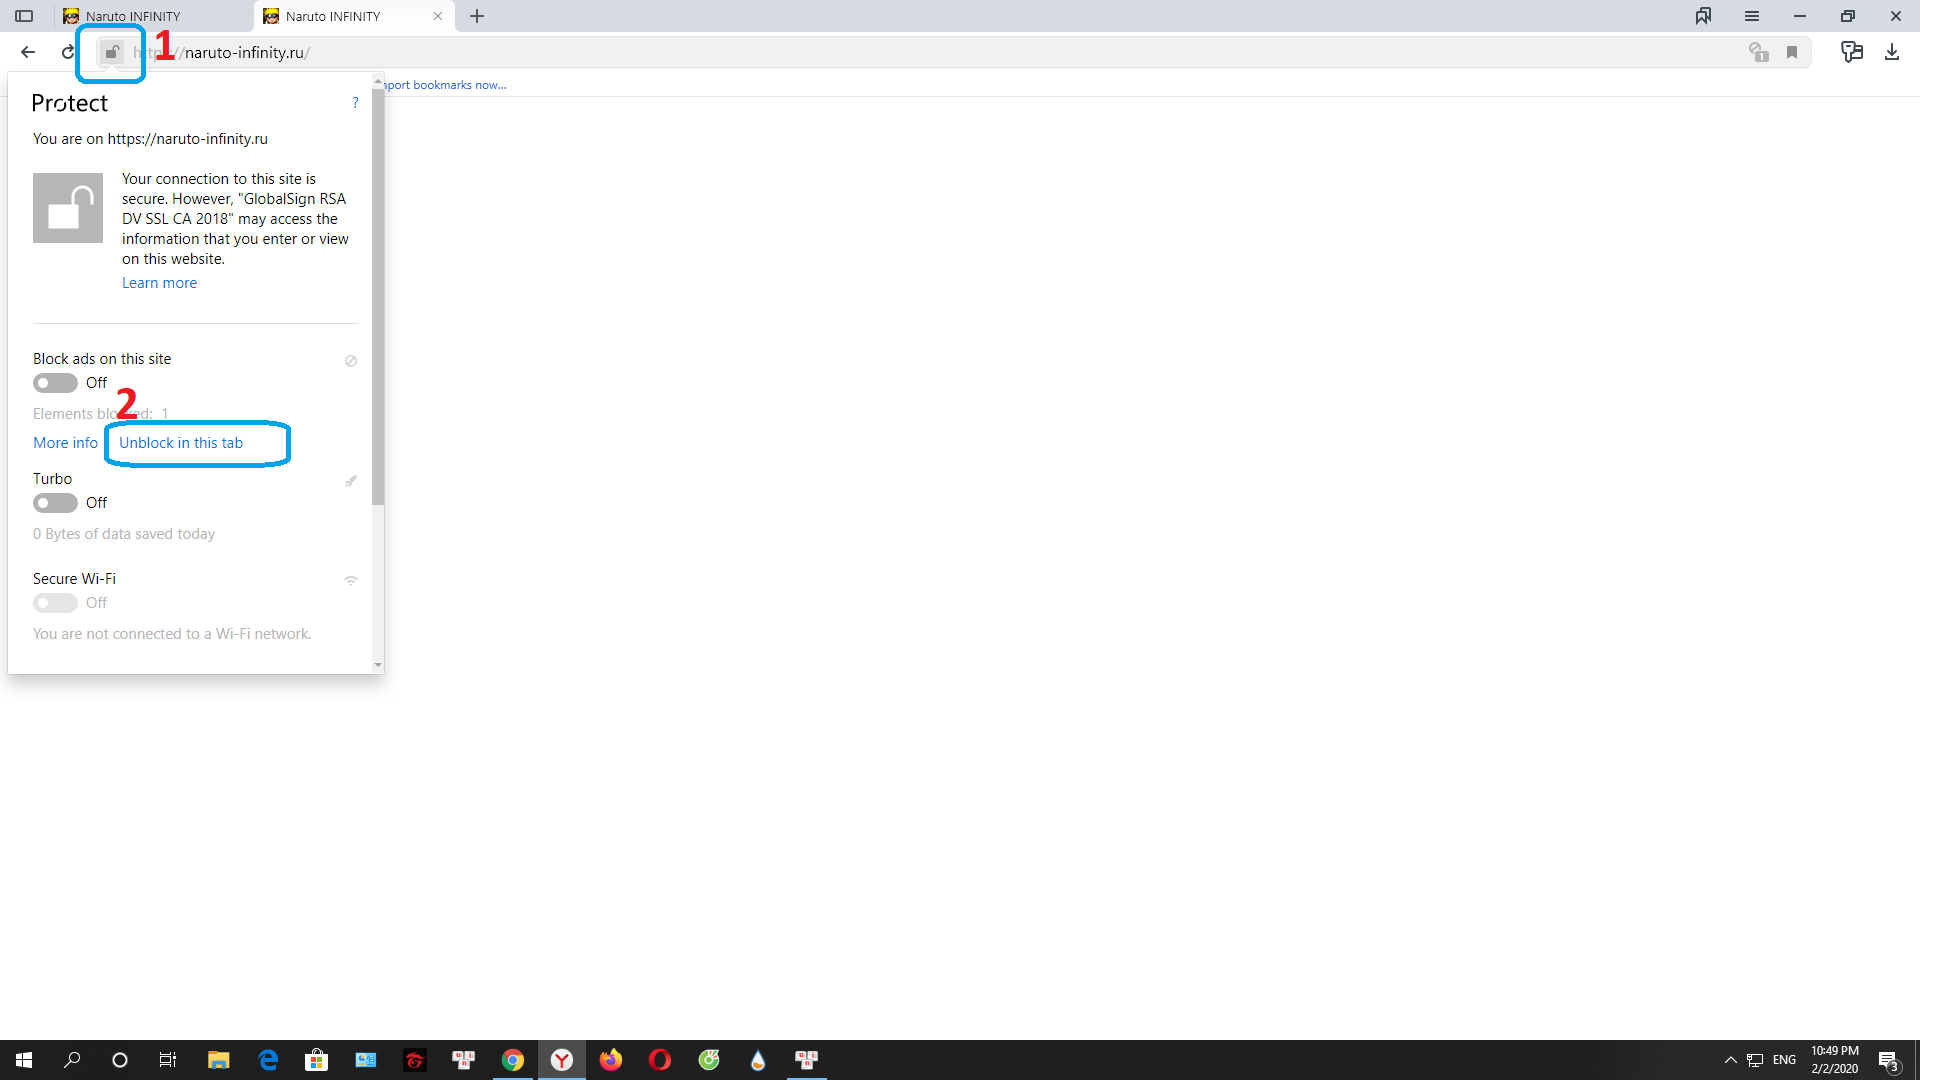The width and height of the screenshot is (1940, 1080).
Task: Toggle the Secure Wi-Fi switch
Action: [x=55, y=603]
